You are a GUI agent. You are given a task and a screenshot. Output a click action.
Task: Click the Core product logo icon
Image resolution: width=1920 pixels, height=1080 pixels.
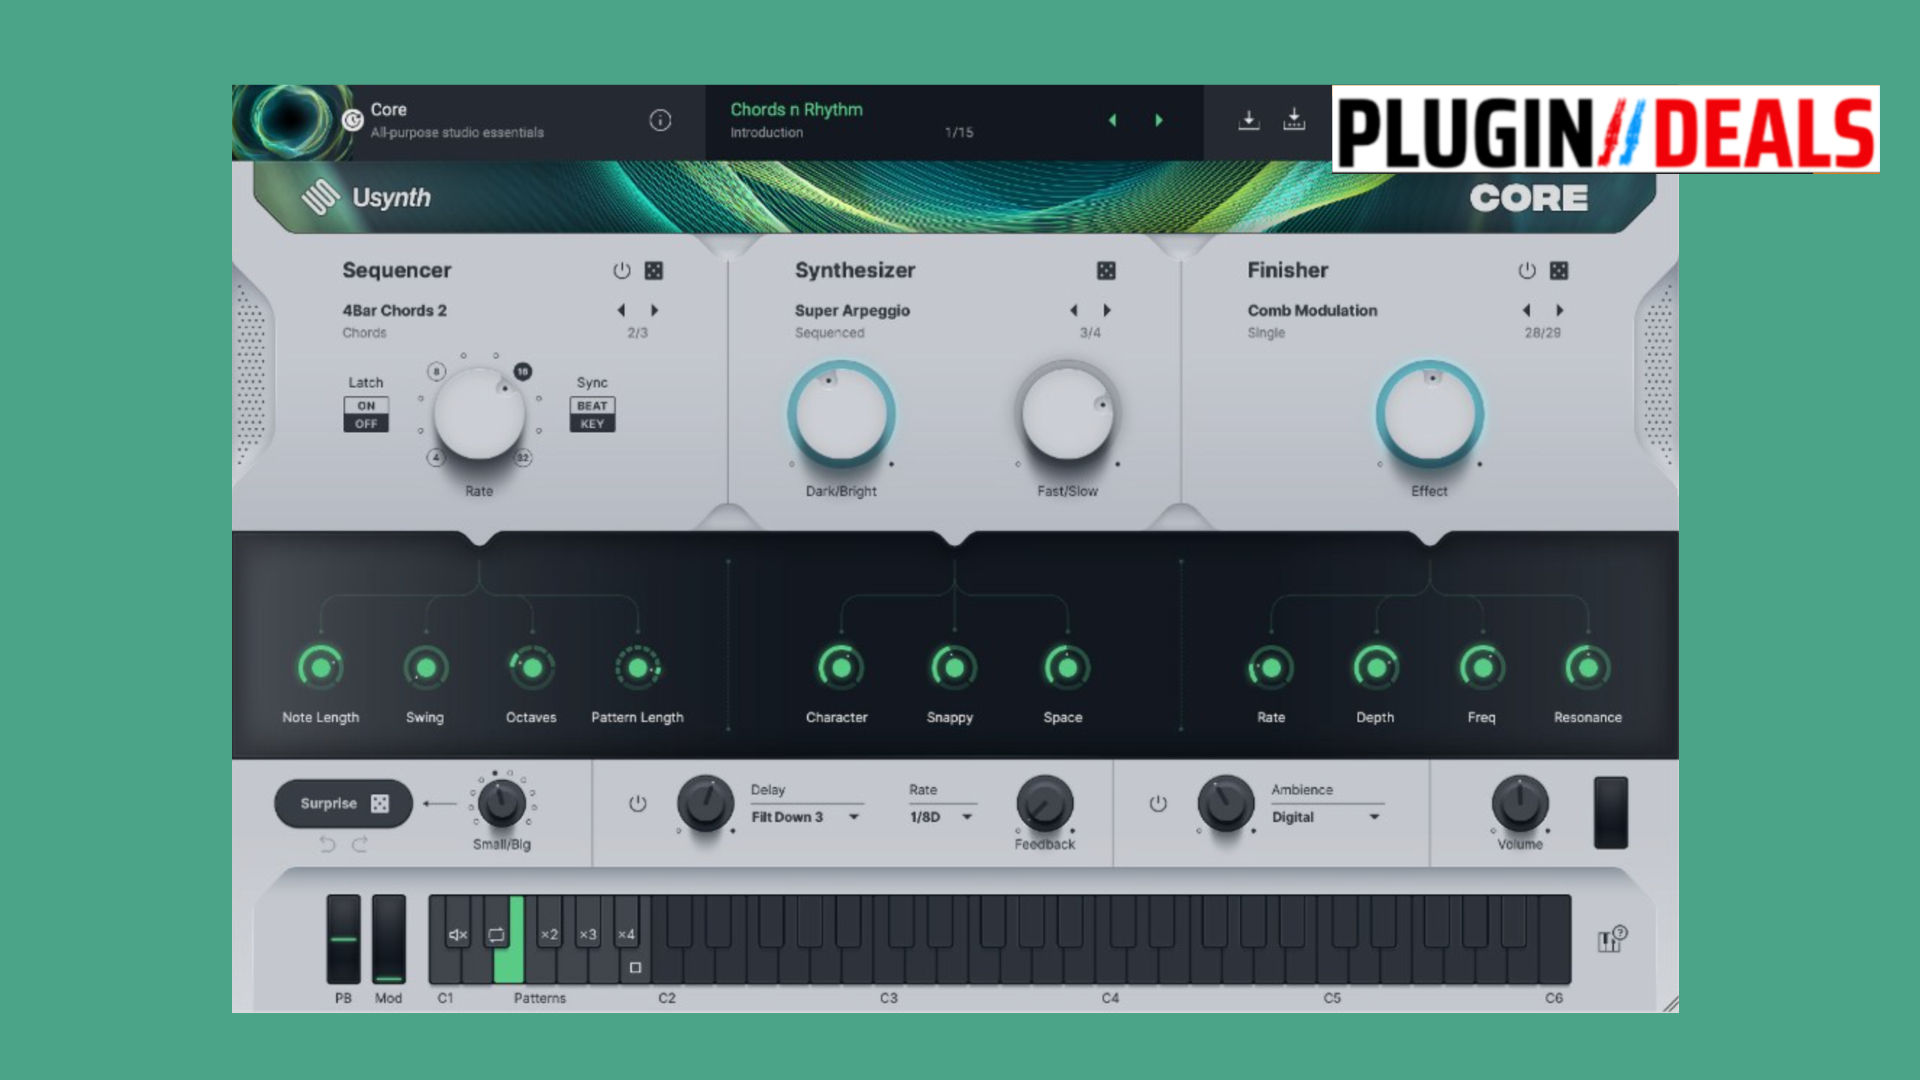pos(352,120)
